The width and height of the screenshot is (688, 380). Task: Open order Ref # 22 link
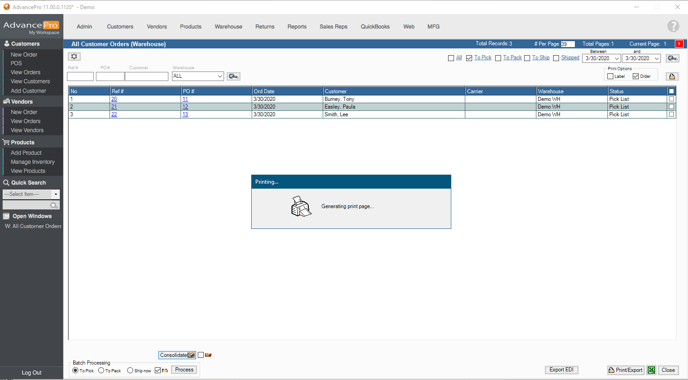point(114,115)
